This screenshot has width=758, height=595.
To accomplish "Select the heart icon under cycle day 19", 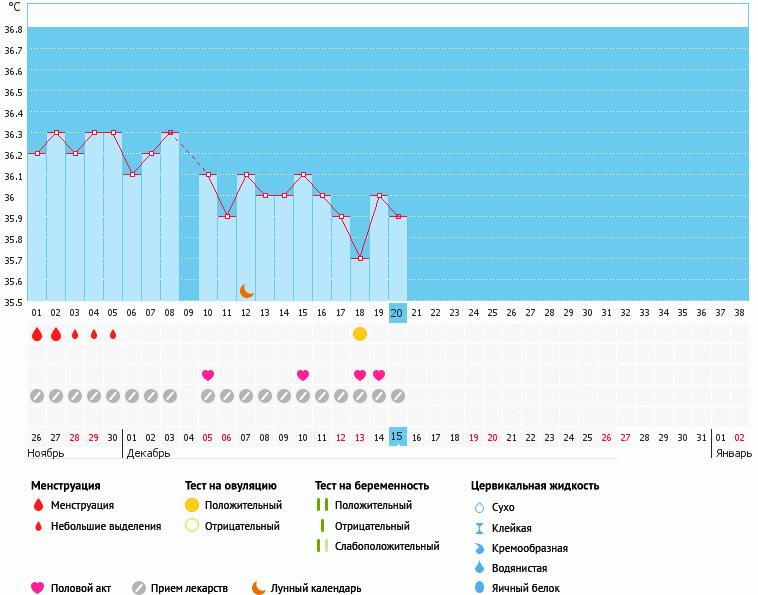I will pos(379,375).
